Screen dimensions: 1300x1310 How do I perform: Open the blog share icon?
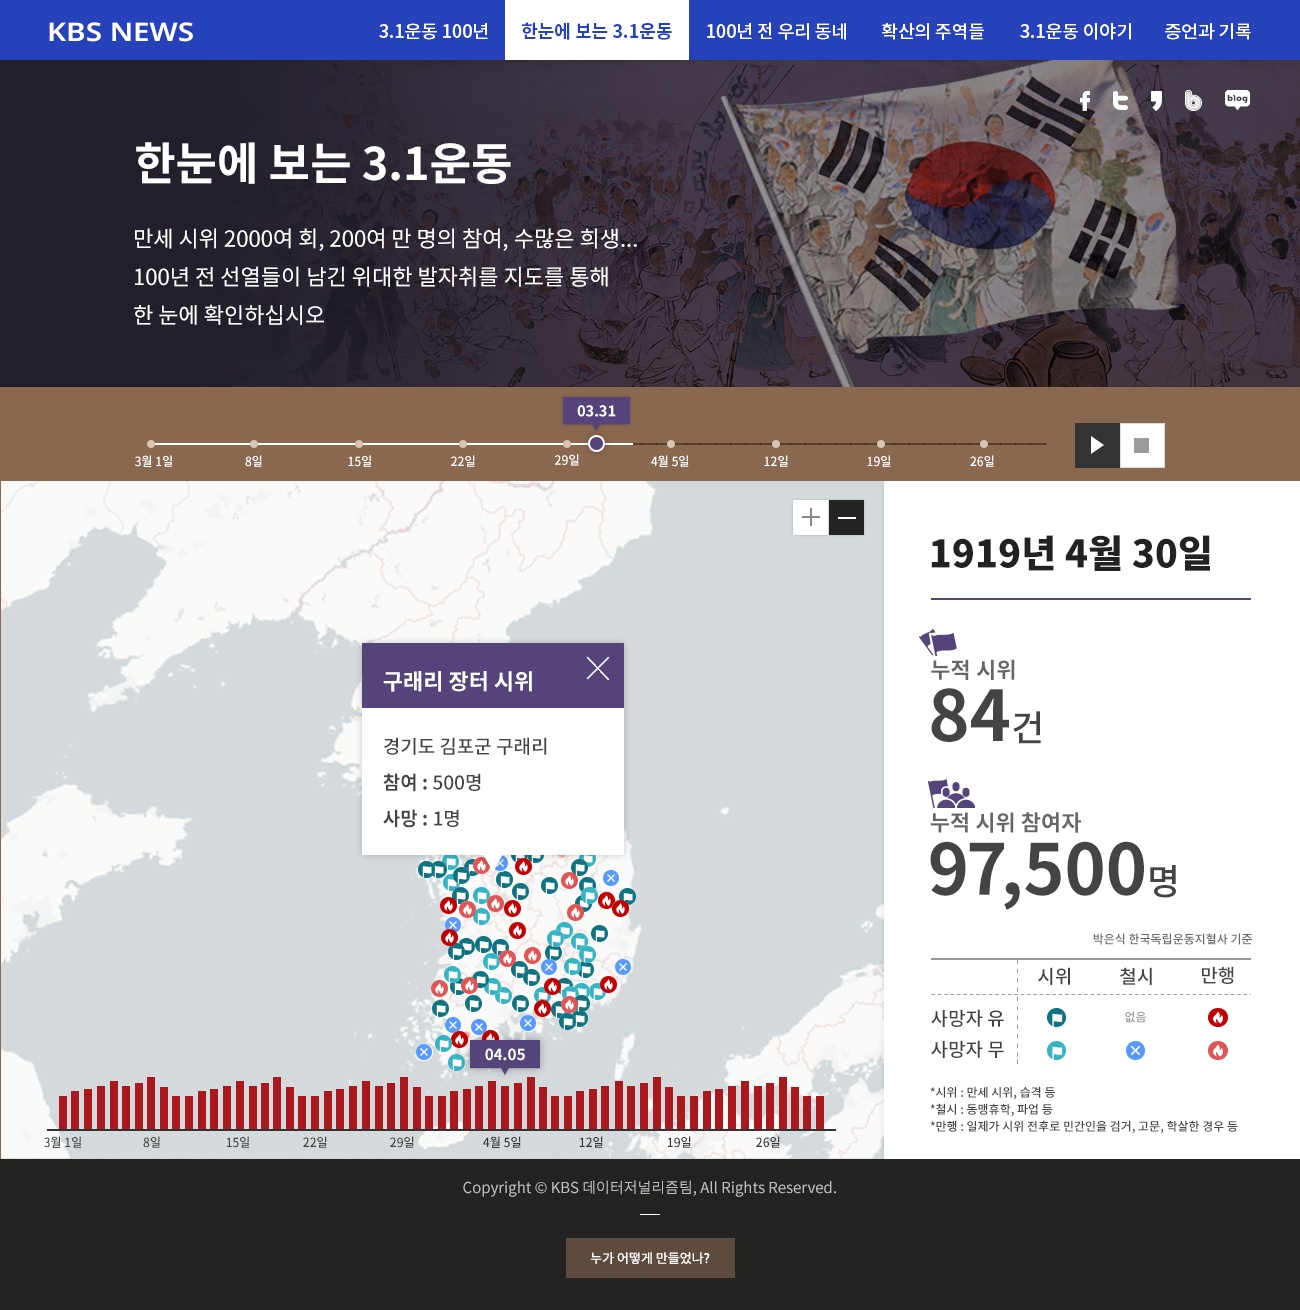pos(1238,100)
